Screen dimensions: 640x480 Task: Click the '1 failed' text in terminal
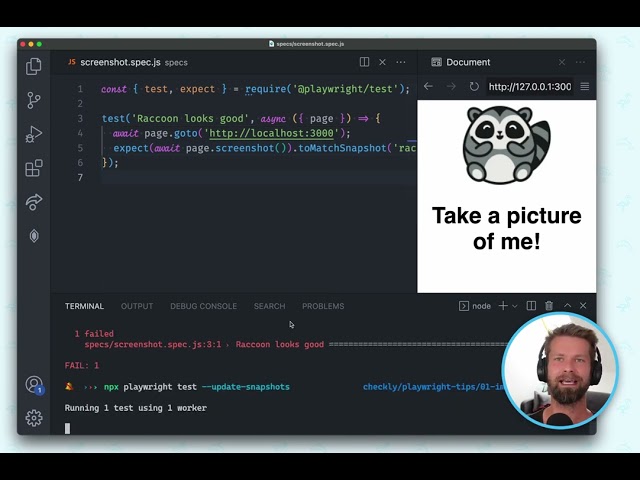[x=94, y=334]
